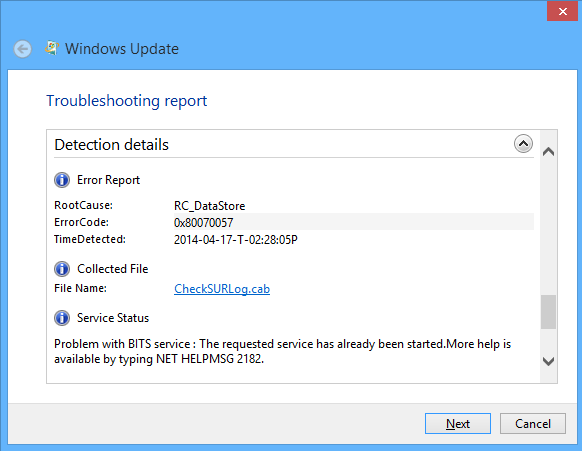The image size is (582, 451).
Task: Click the Windows Update title text
Action: point(122,49)
